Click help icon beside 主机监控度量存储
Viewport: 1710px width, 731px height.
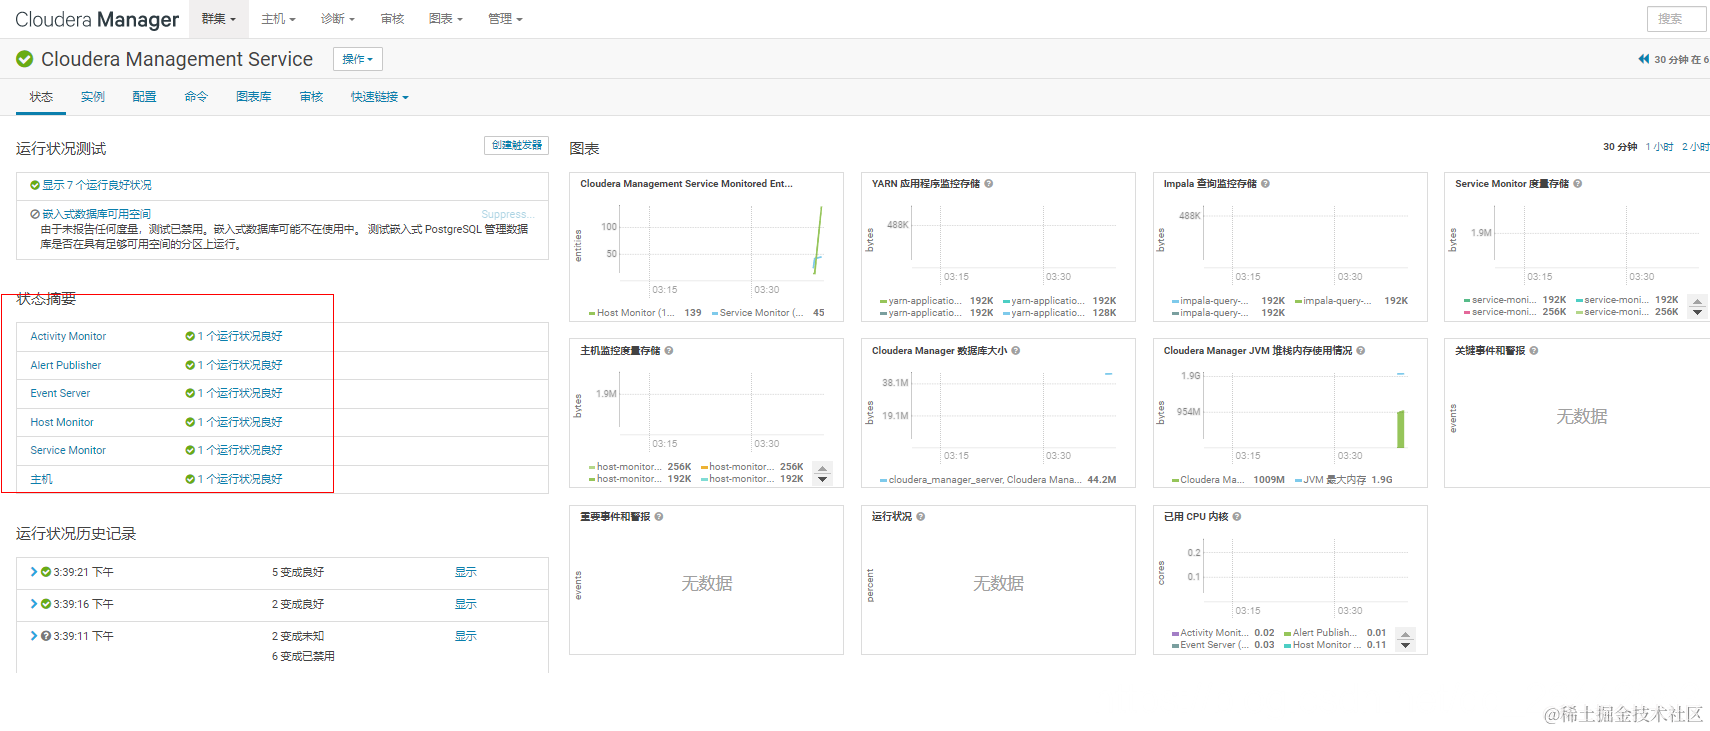[x=669, y=351]
